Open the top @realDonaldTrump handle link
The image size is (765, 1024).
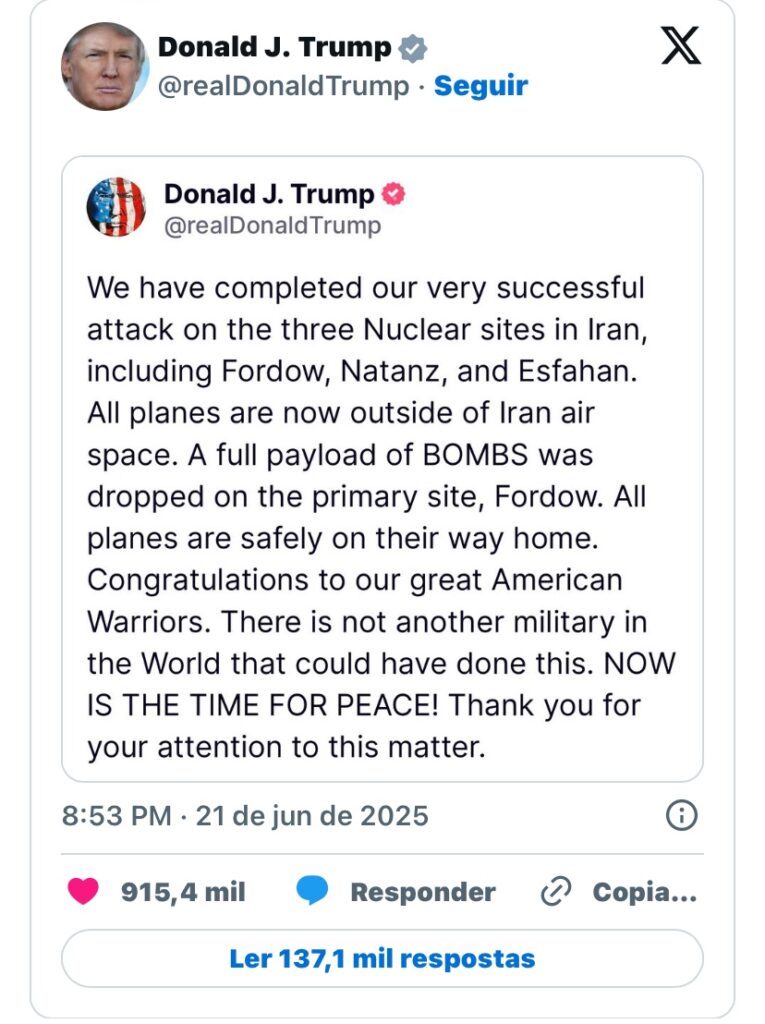click(283, 86)
